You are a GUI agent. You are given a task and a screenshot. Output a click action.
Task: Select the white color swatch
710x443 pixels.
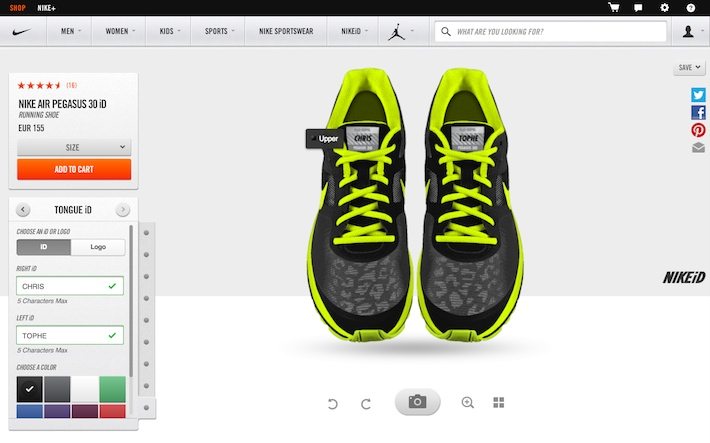[x=85, y=389]
